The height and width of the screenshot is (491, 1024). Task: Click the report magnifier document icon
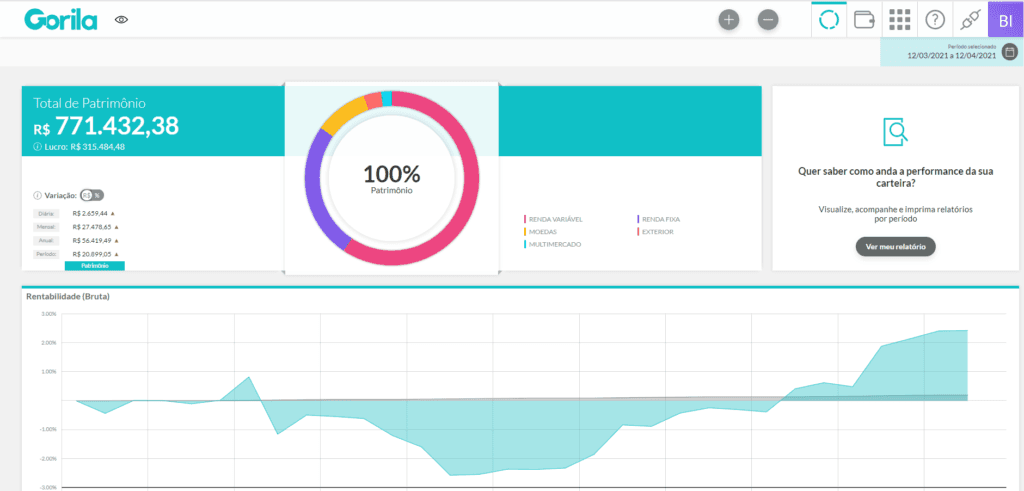point(895,131)
